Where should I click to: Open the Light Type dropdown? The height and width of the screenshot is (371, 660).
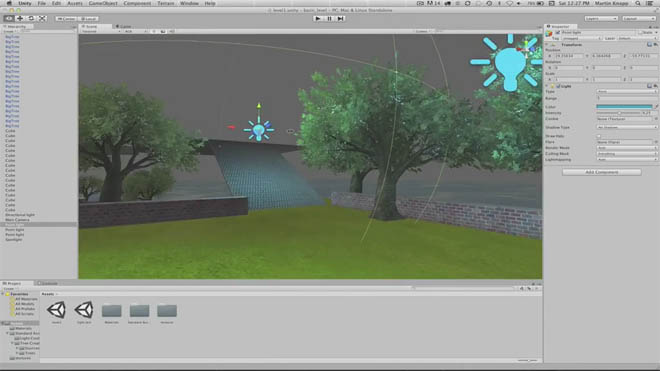point(626,91)
